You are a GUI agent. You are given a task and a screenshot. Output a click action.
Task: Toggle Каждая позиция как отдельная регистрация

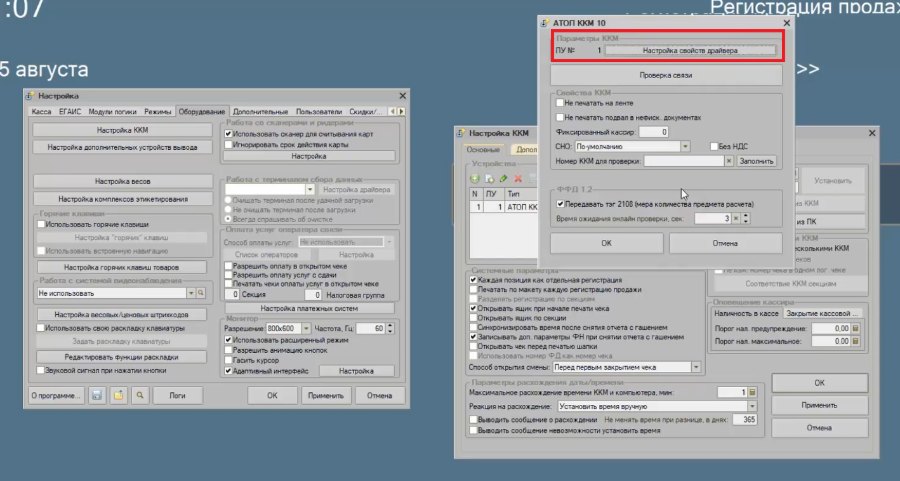pyautogui.click(x=474, y=280)
